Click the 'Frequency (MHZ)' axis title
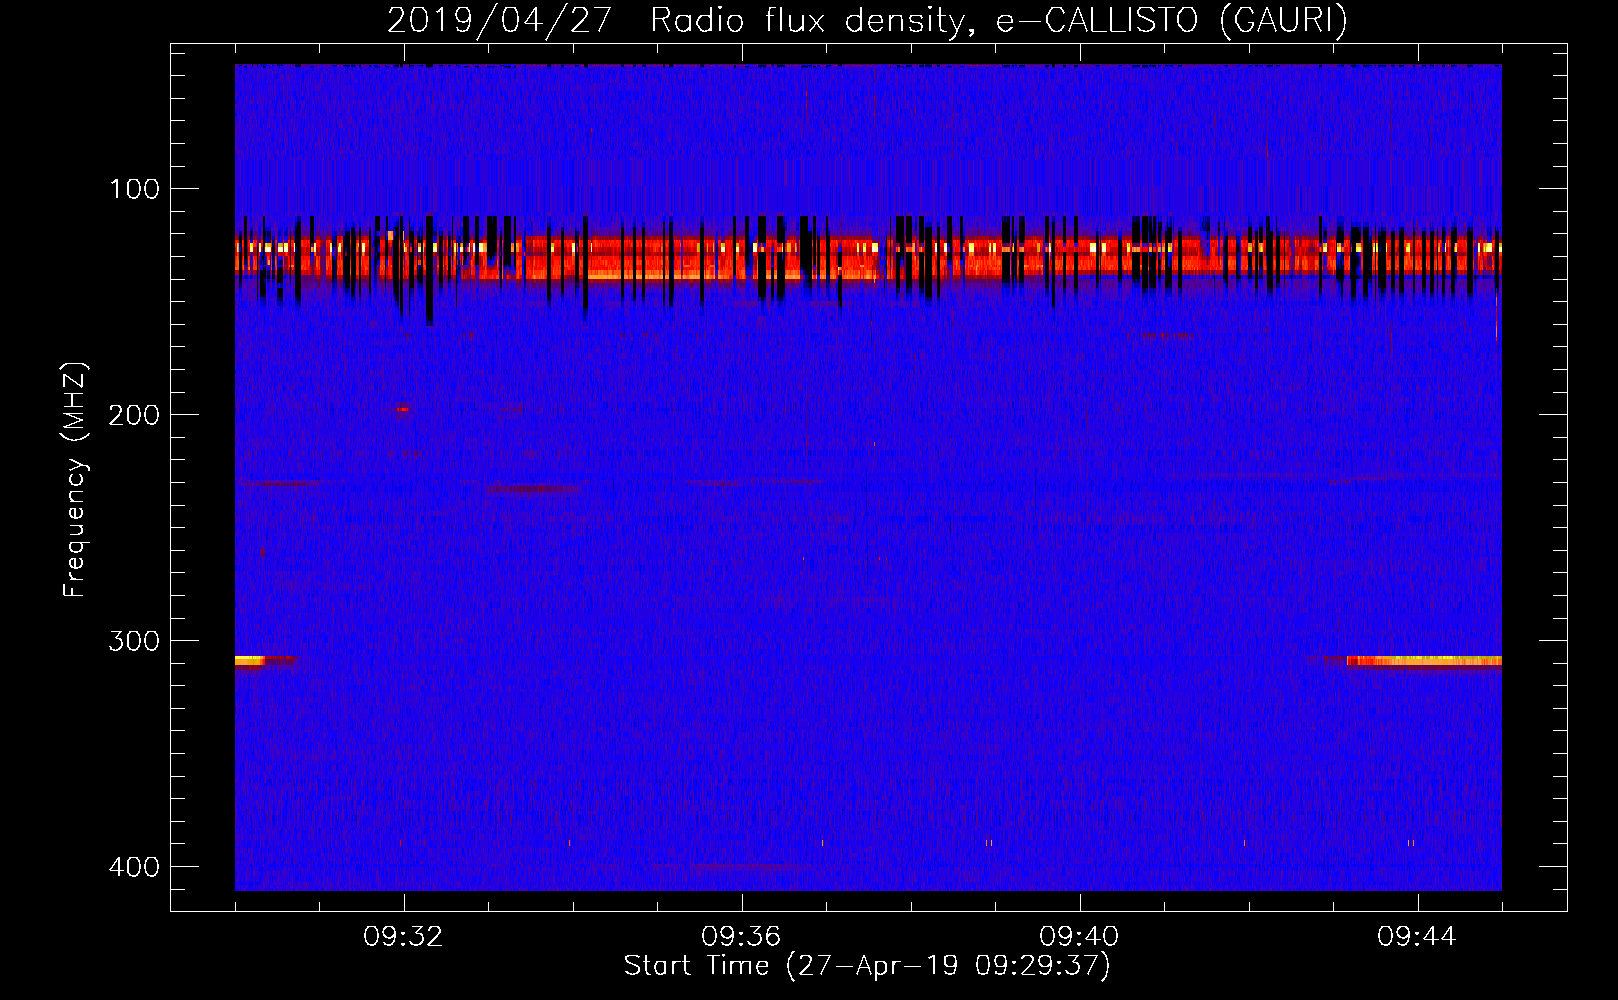1618x1000 pixels. pyautogui.click(x=75, y=480)
